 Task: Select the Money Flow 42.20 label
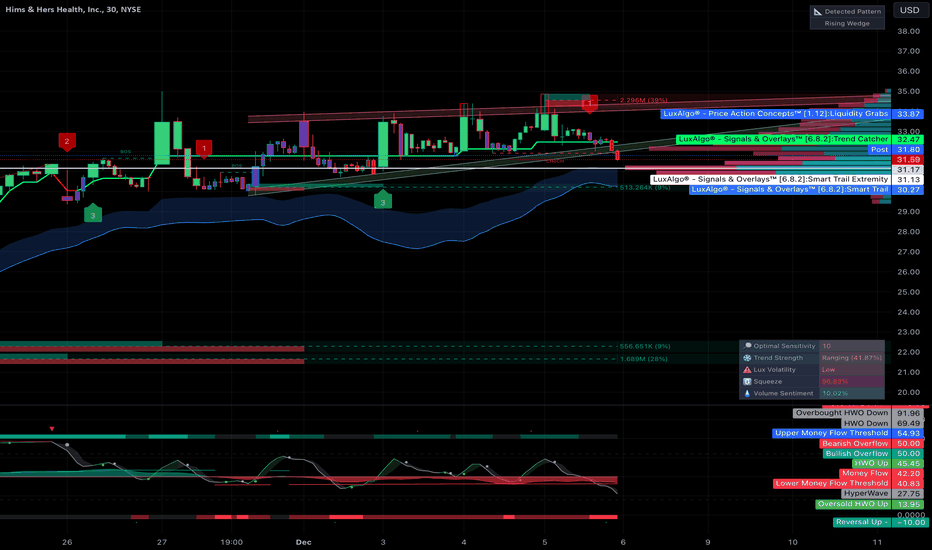865,473
